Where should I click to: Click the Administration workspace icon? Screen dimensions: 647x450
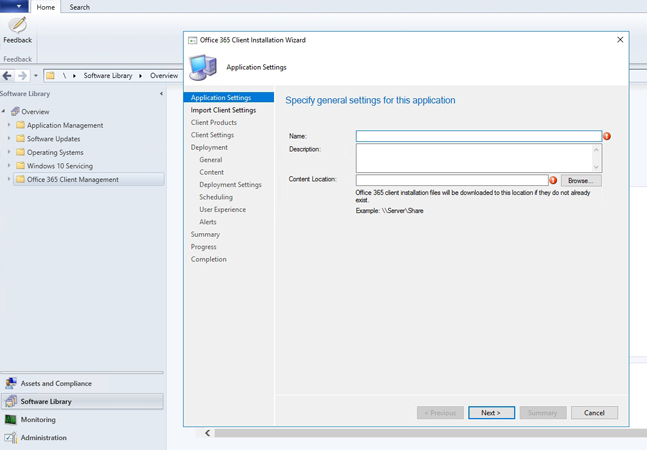[11, 438]
